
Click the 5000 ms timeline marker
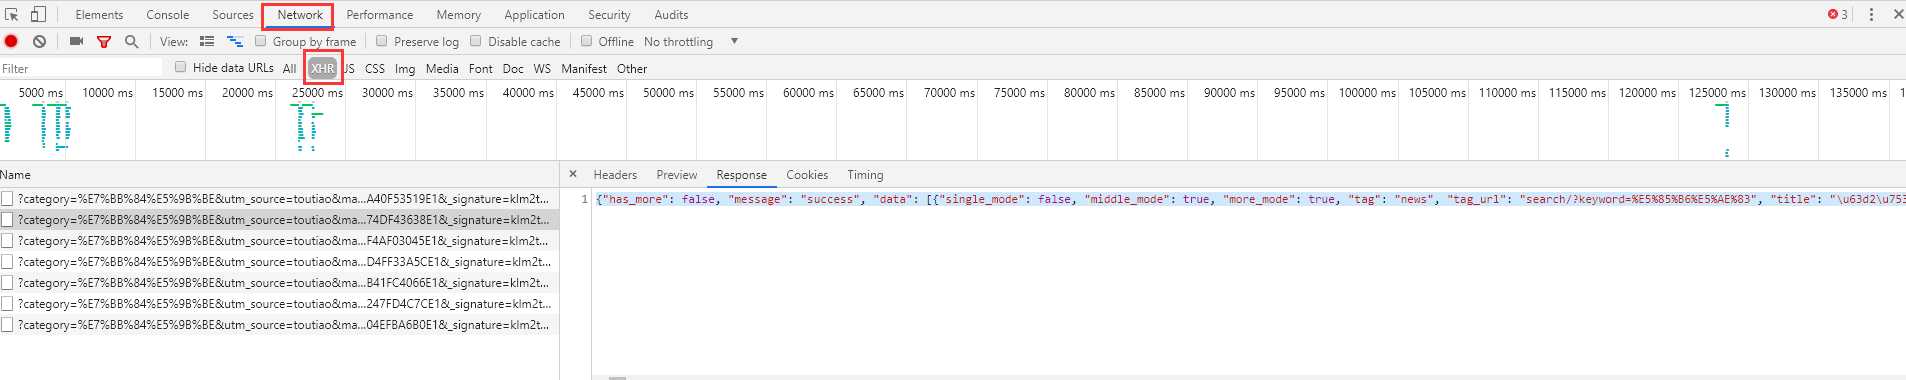point(41,92)
